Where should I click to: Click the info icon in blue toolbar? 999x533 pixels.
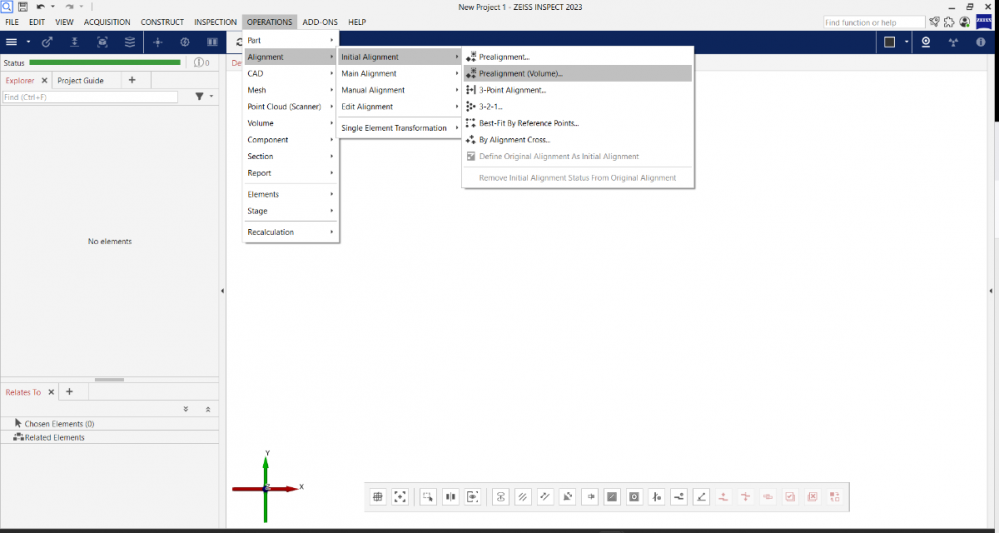(x=981, y=42)
